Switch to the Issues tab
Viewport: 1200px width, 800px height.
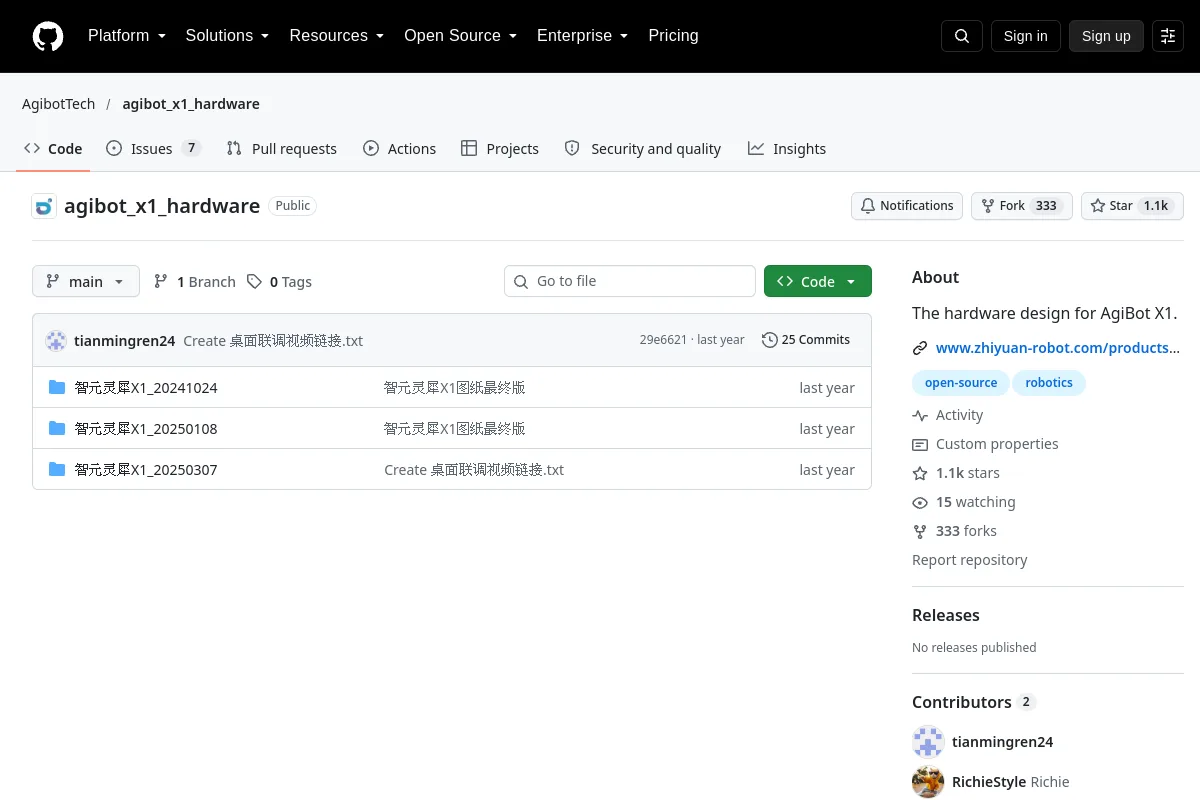click(x=153, y=148)
